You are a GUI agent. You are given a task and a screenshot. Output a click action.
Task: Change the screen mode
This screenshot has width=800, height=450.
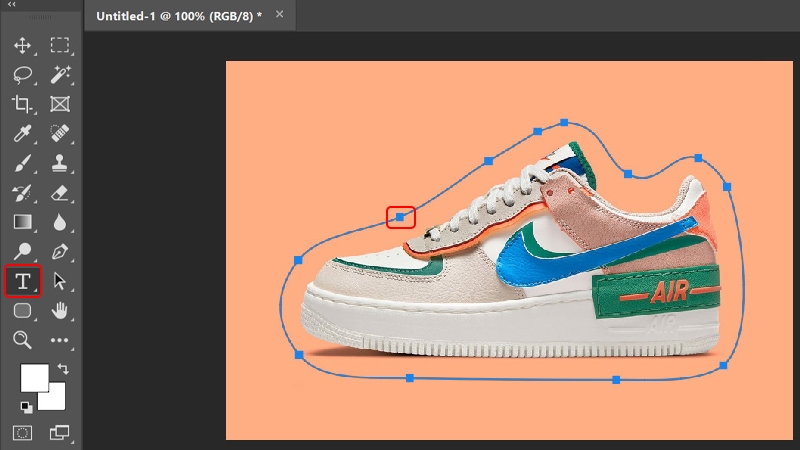click(60, 433)
